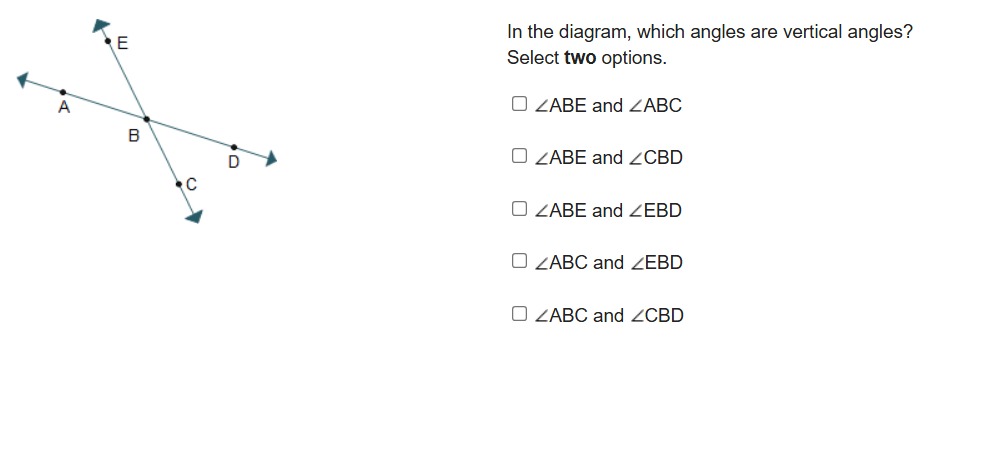Click the "∠ABC and ∠EBD" option label
Screen dimensions: 988x461
pyautogui.click(x=609, y=263)
